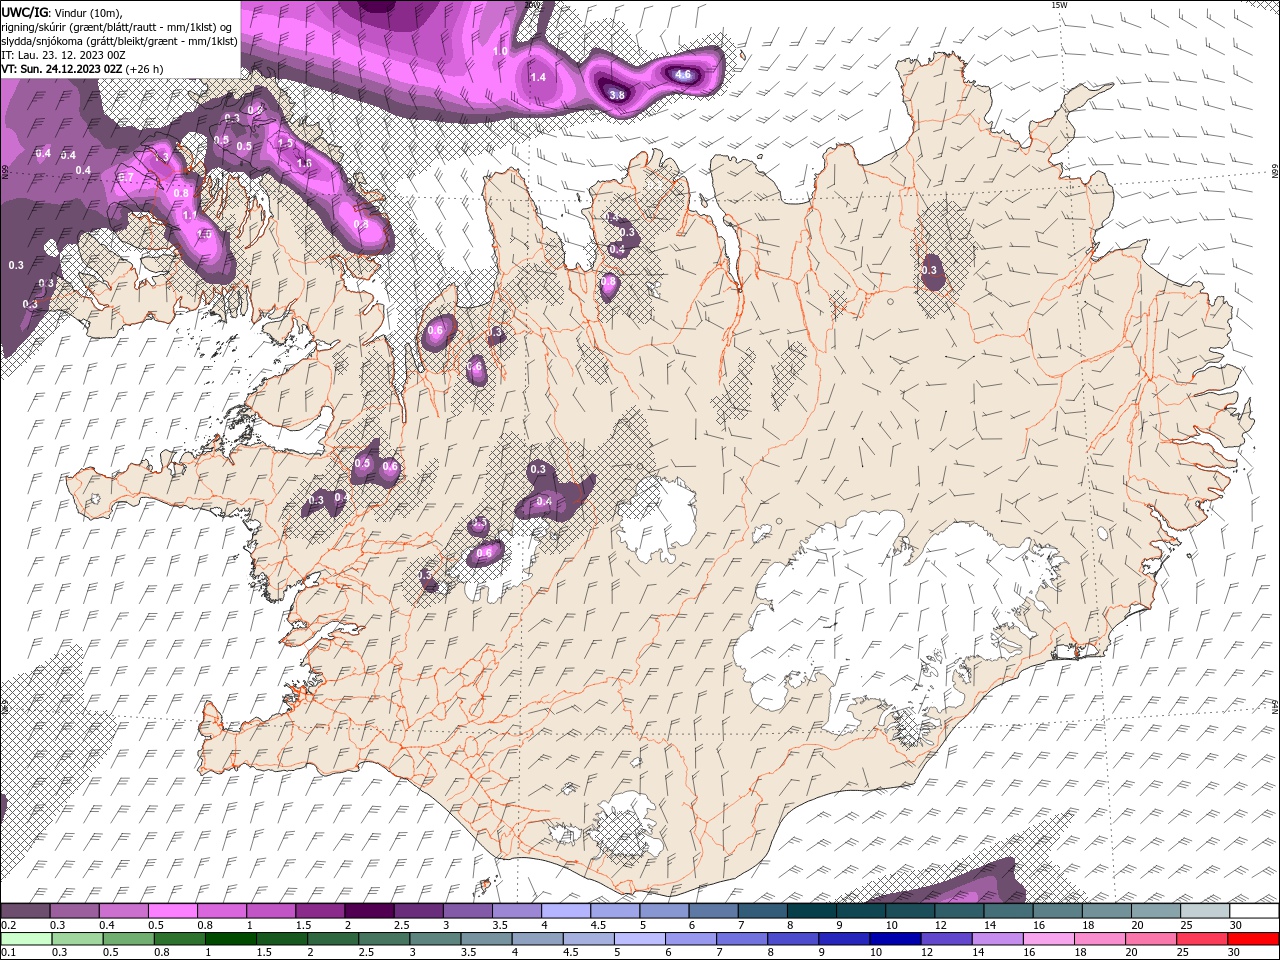Click the bottom-row dark green swatch for 1 mm
The height and width of the screenshot is (960, 1280).
click(x=230, y=939)
